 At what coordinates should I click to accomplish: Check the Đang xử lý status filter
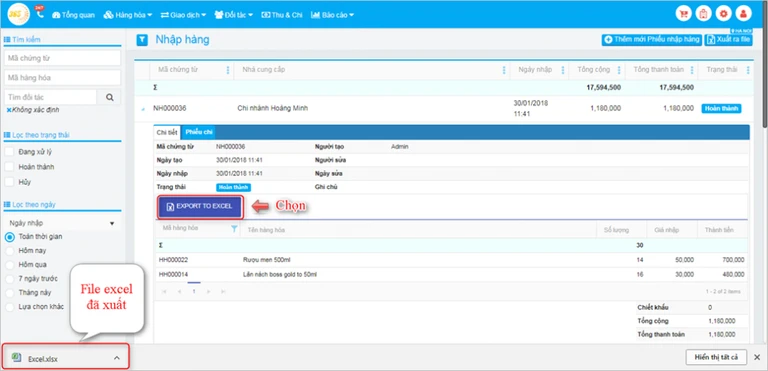click(x=9, y=152)
